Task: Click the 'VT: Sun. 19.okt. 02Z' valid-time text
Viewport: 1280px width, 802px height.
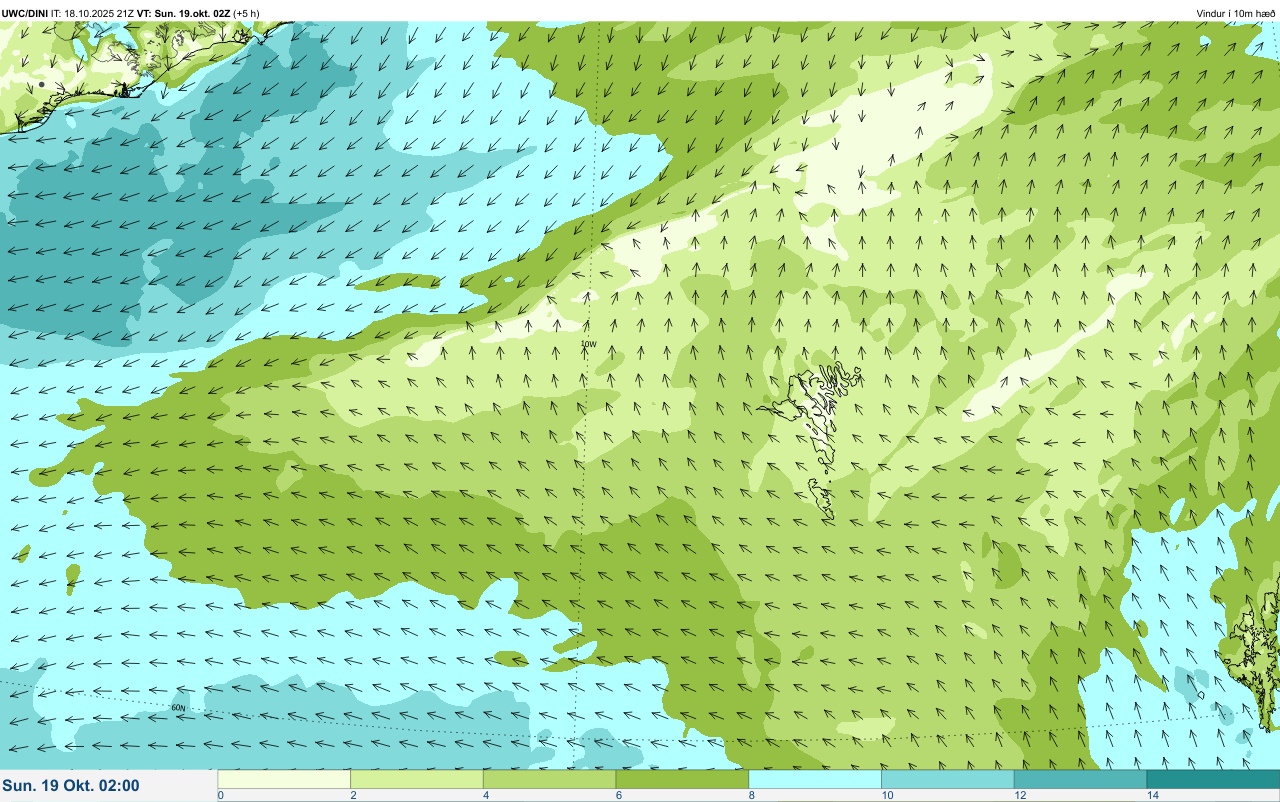Action: pyautogui.click(x=183, y=13)
